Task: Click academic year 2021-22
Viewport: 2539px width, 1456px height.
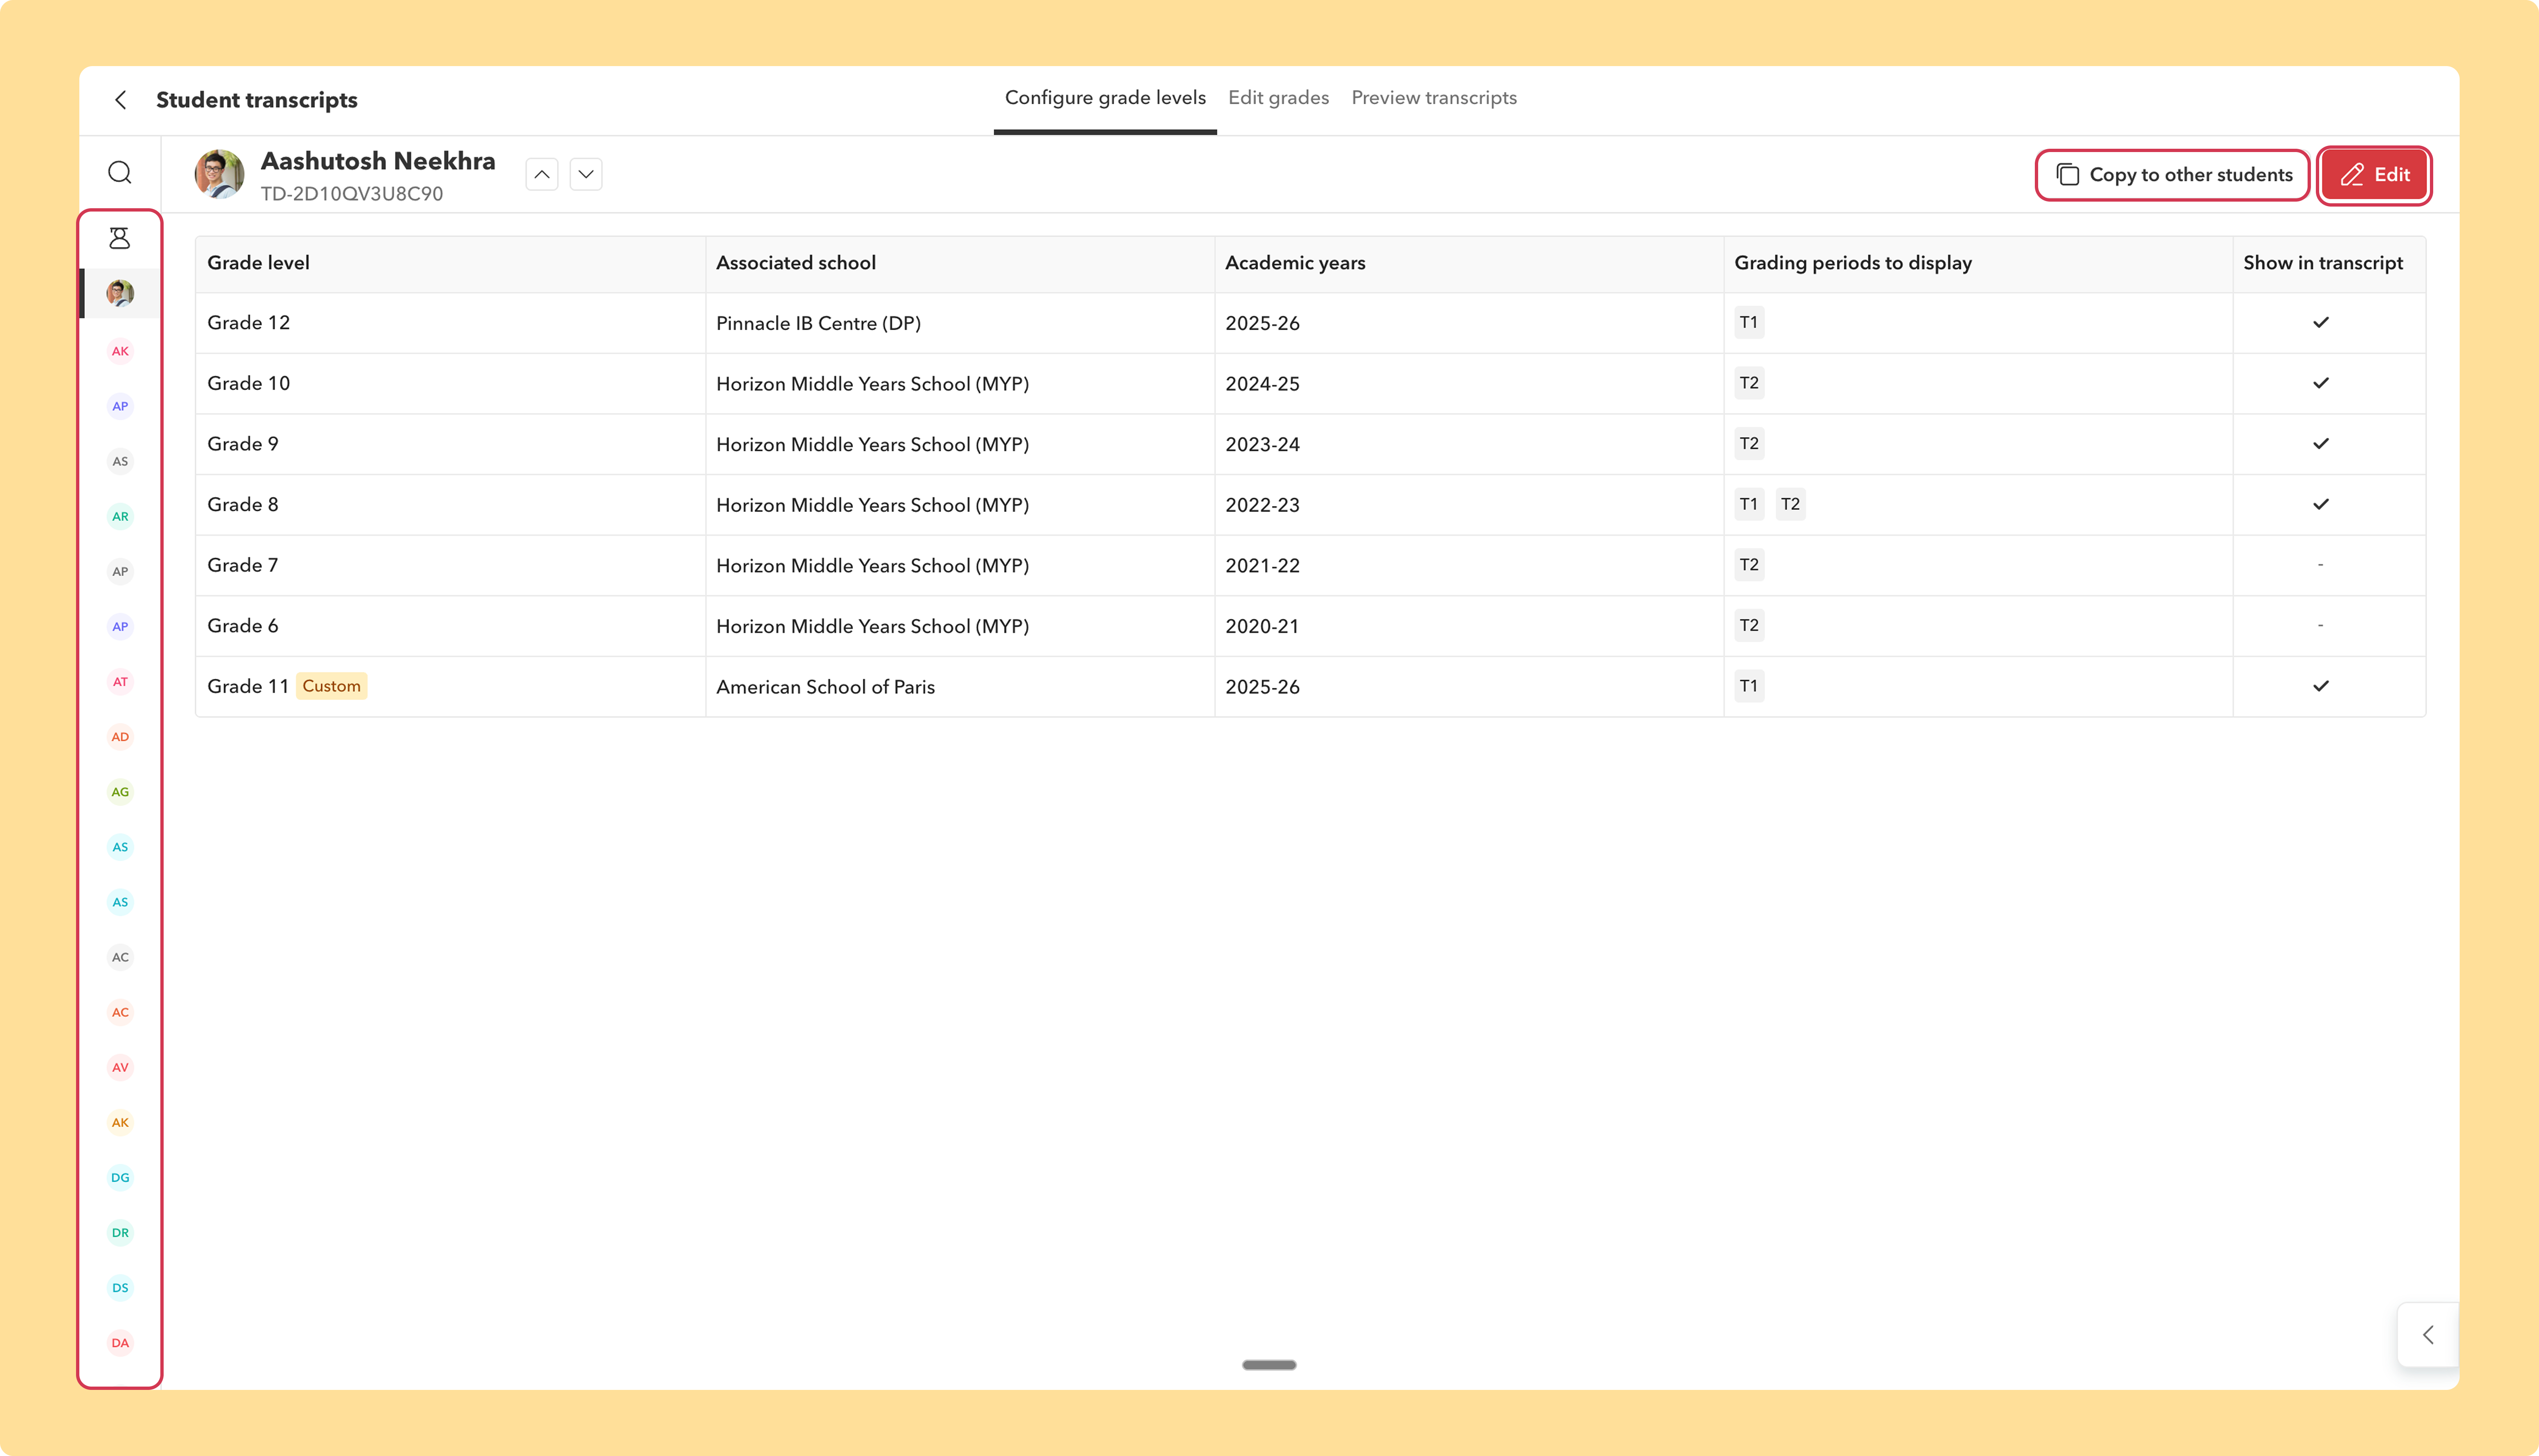Action: point(1262,566)
